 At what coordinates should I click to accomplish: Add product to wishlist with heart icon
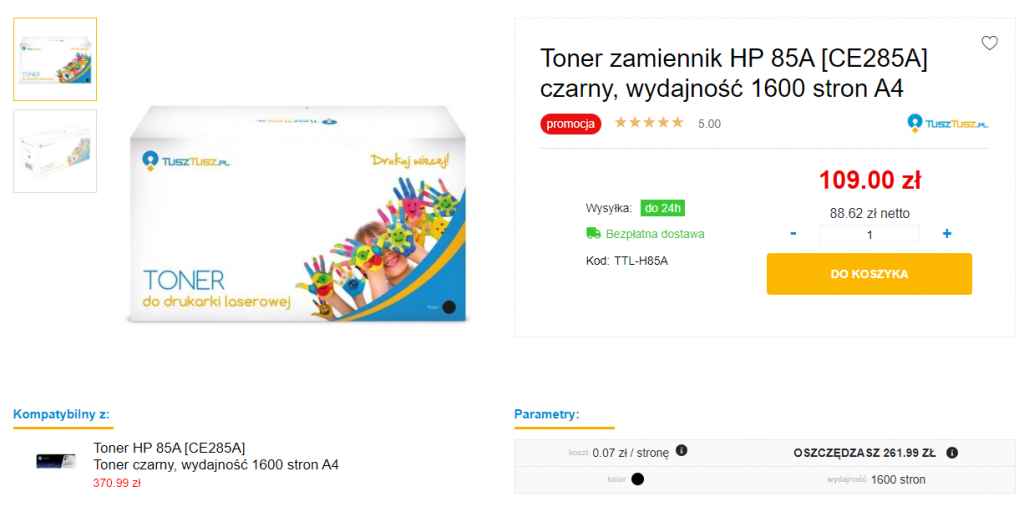coord(989,43)
